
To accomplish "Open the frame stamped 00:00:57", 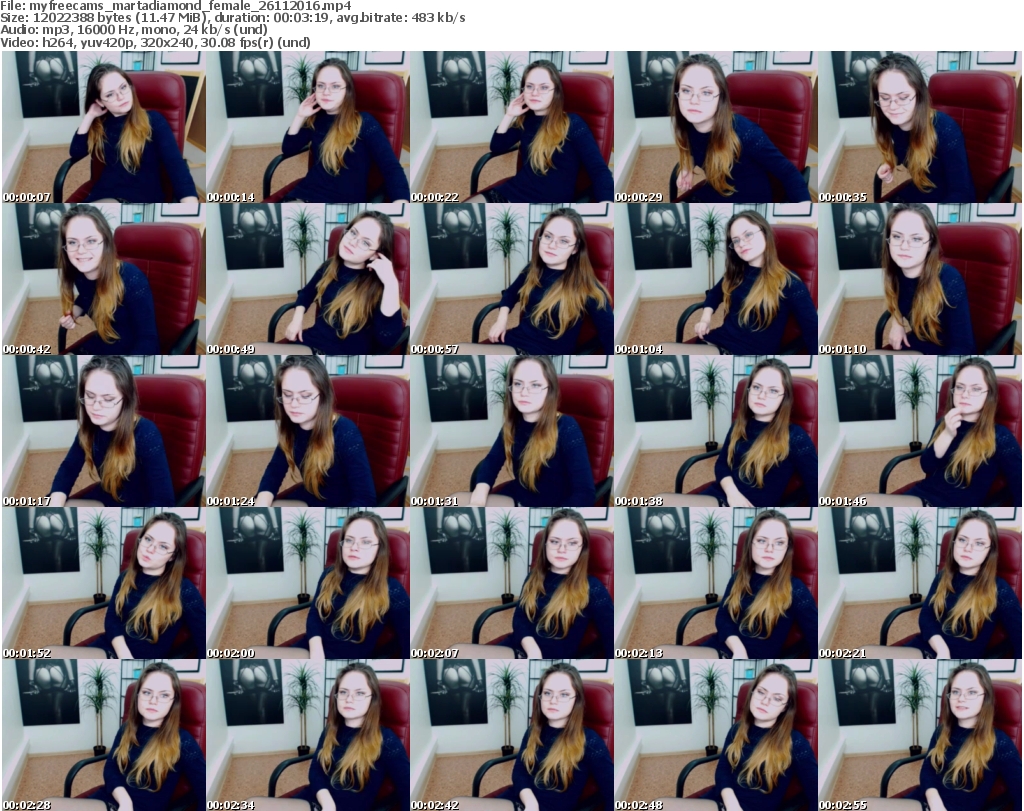I will coord(512,279).
